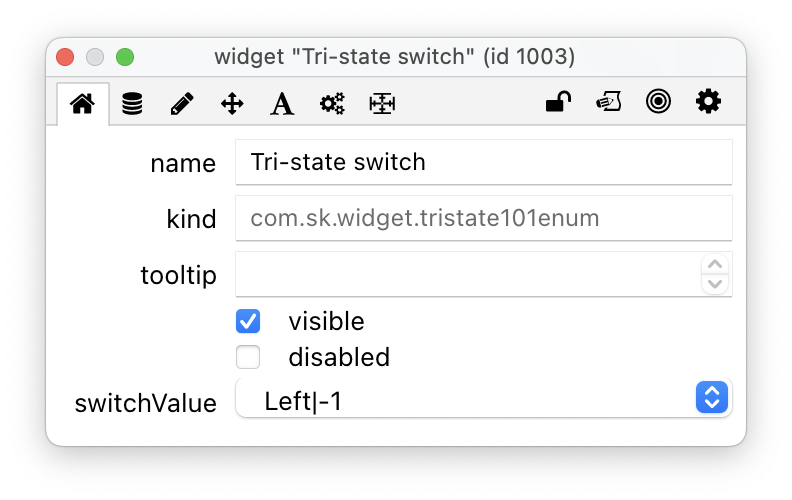Viewport: 792px width, 500px height.
Task: Click the hand holding paper icon
Action: [x=608, y=101]
